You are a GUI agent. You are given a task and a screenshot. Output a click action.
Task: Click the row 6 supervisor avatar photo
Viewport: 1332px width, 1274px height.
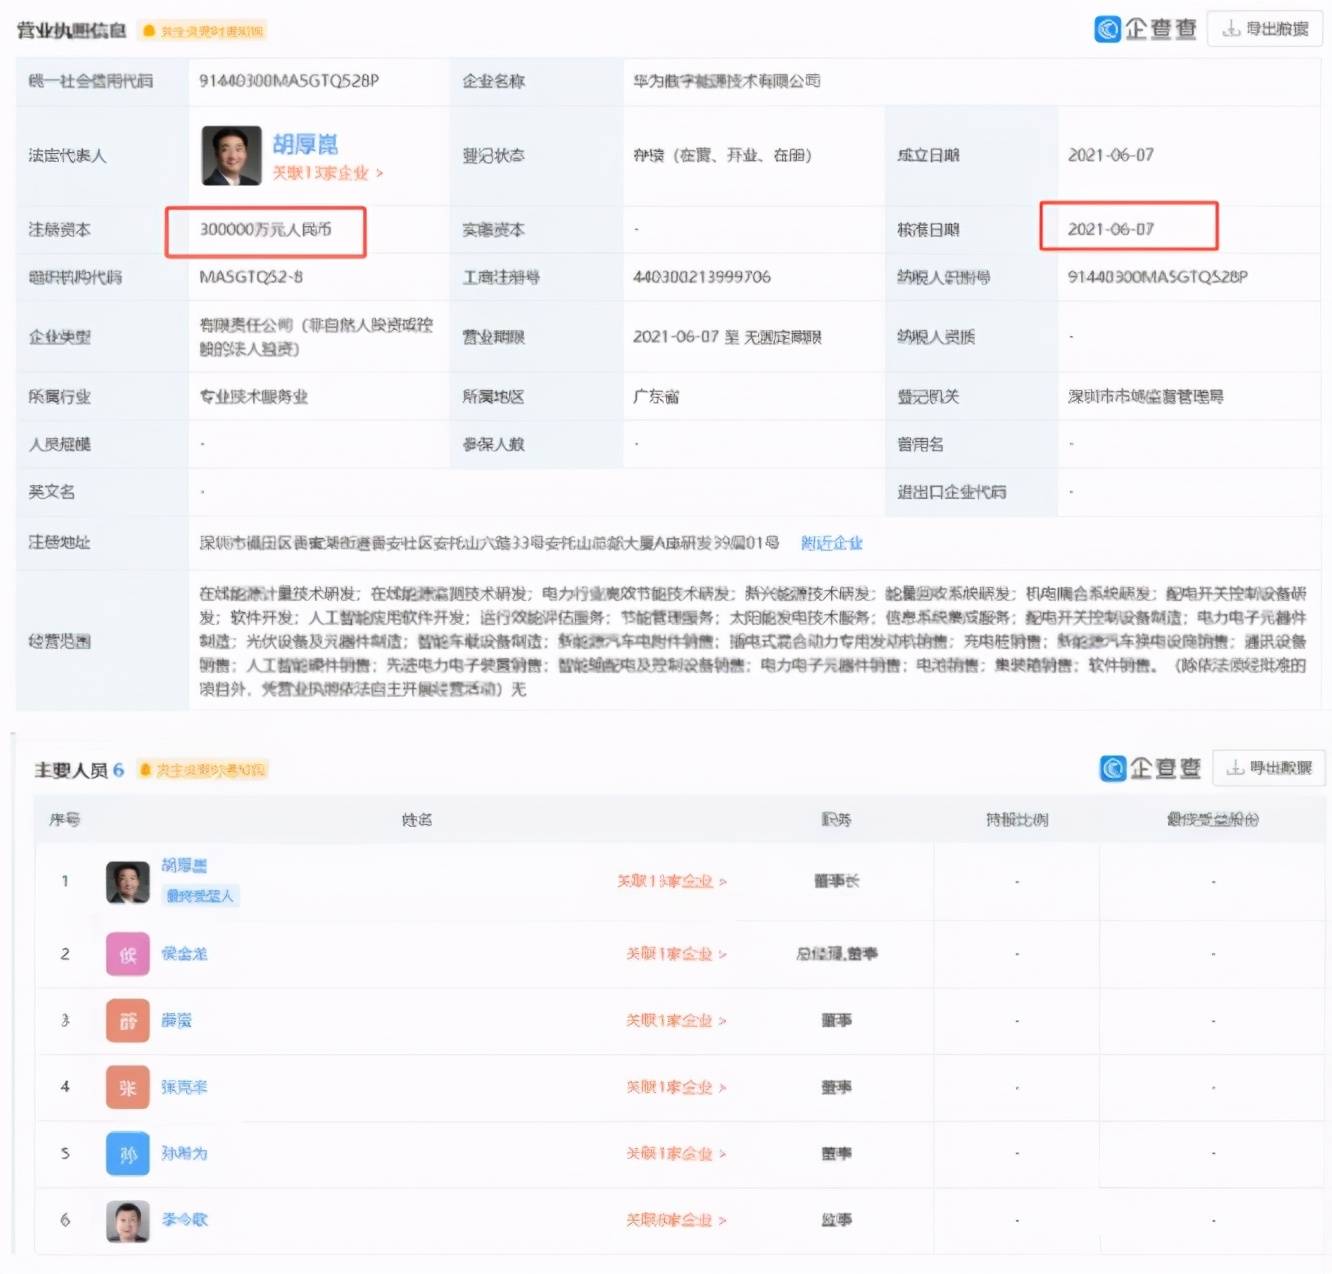click(128, 1221)
